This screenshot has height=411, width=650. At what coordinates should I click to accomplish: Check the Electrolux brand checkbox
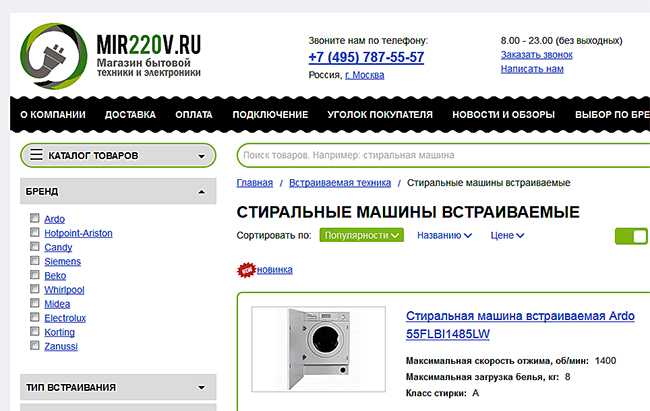(35, 317)
